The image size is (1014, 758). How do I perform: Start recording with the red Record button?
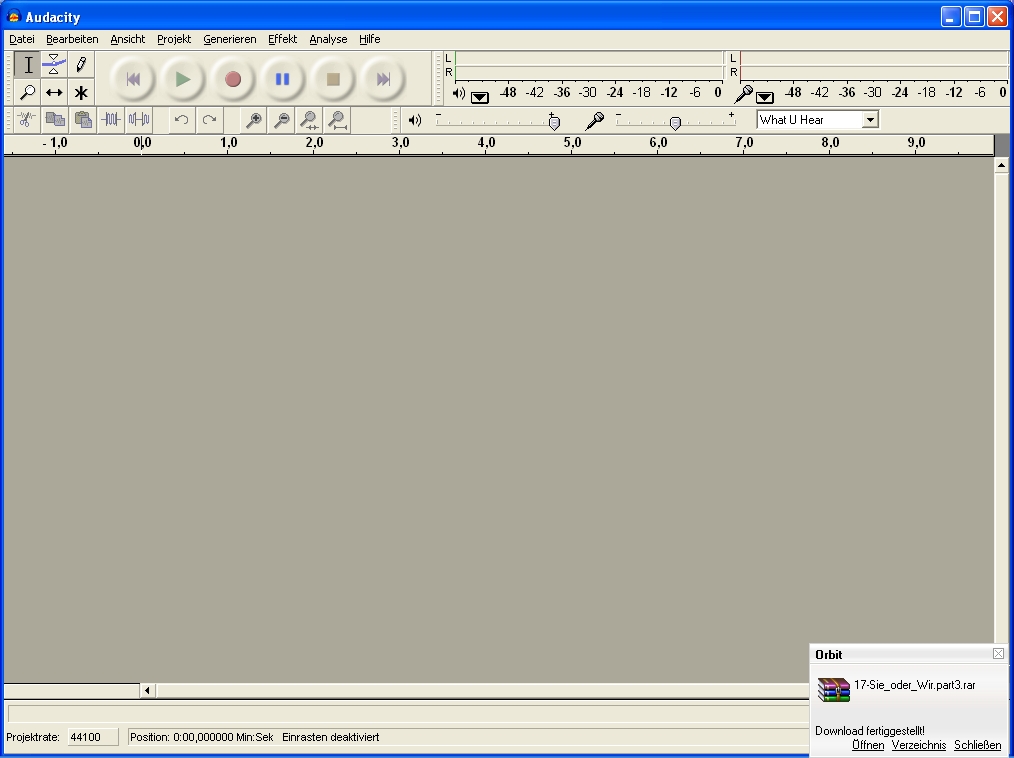click(x=233, y=80)
